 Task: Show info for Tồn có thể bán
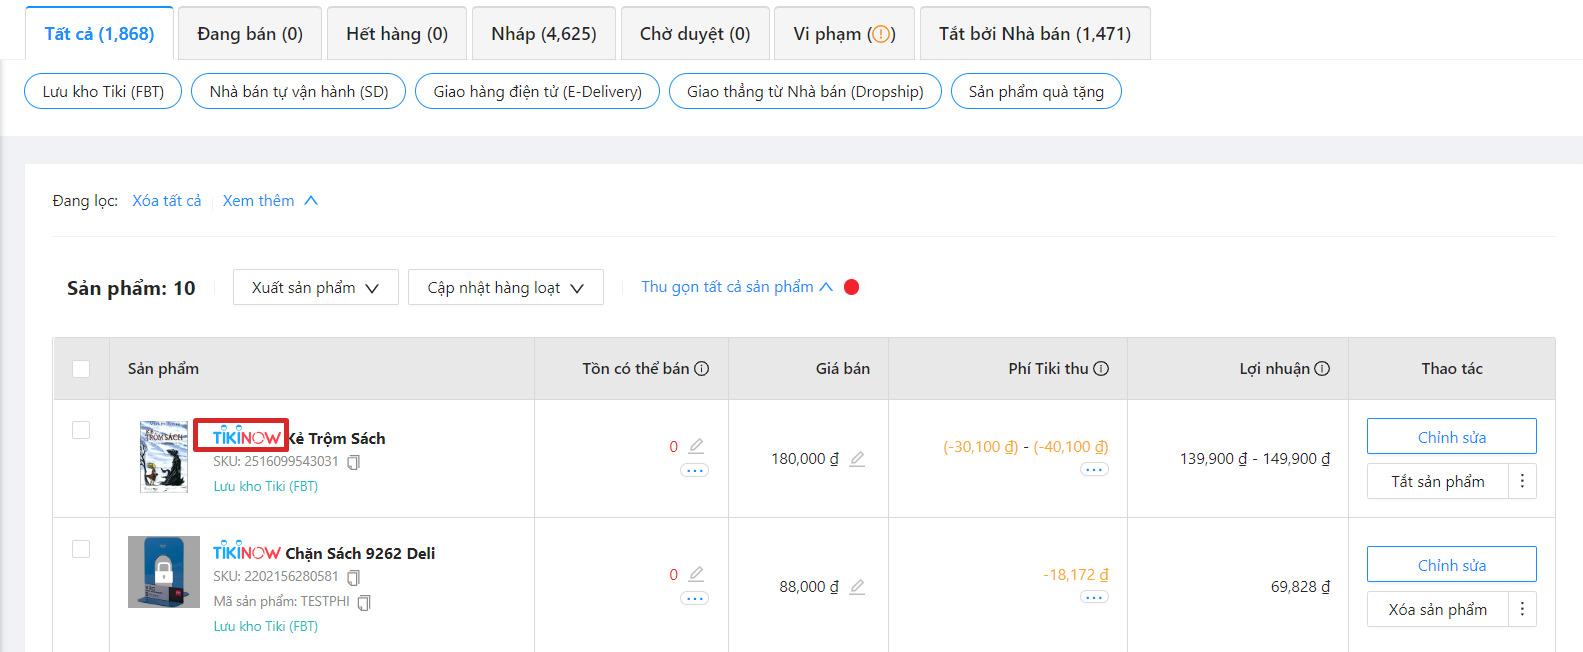702,369
